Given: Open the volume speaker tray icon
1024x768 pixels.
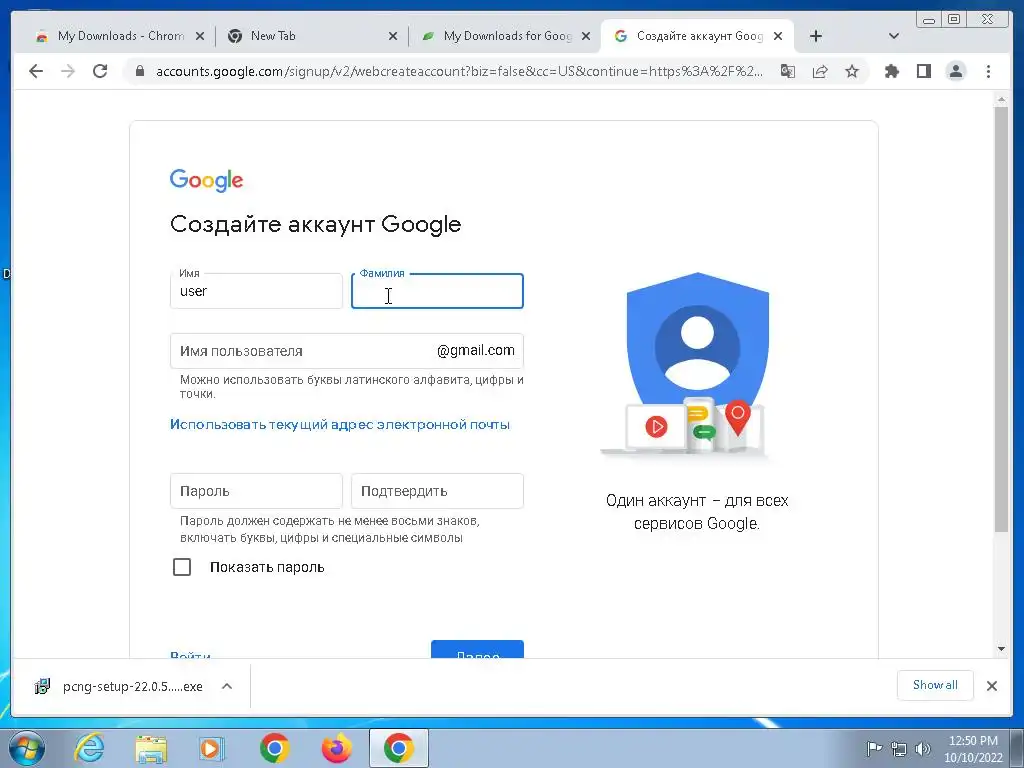Looking at the screenshot, I should [x=923, y=749].
